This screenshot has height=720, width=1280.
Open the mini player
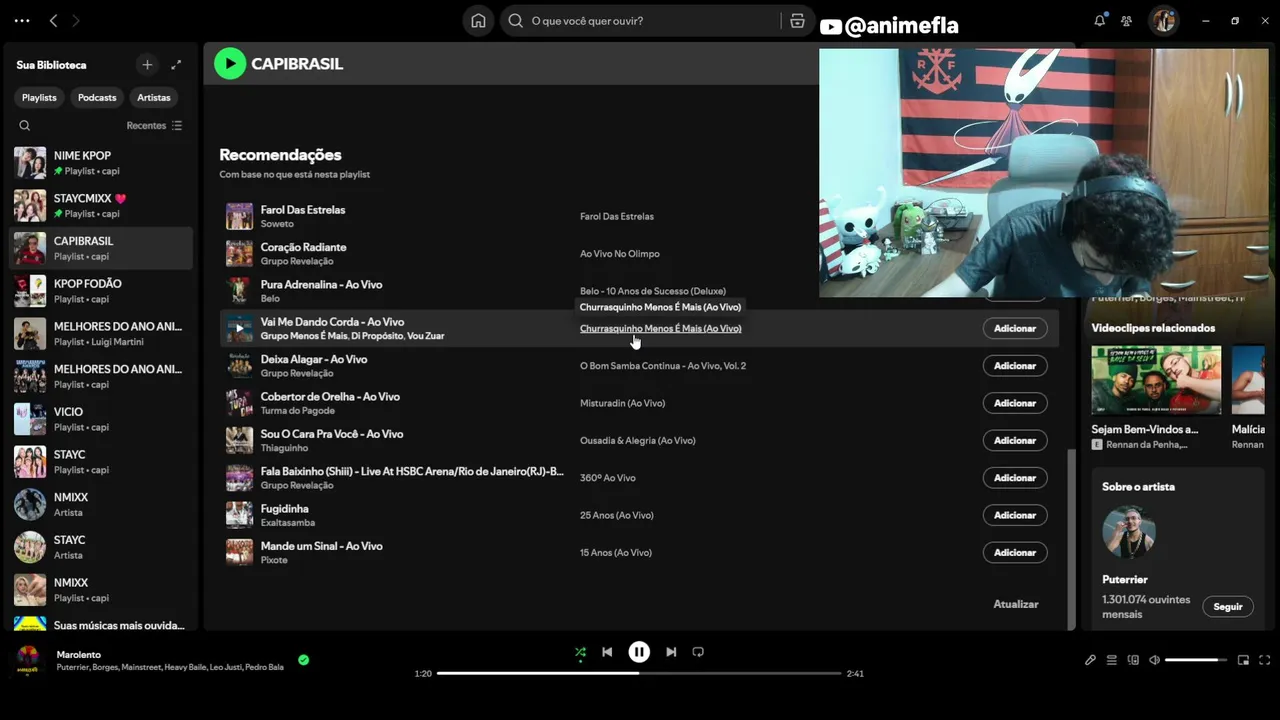1243,660
